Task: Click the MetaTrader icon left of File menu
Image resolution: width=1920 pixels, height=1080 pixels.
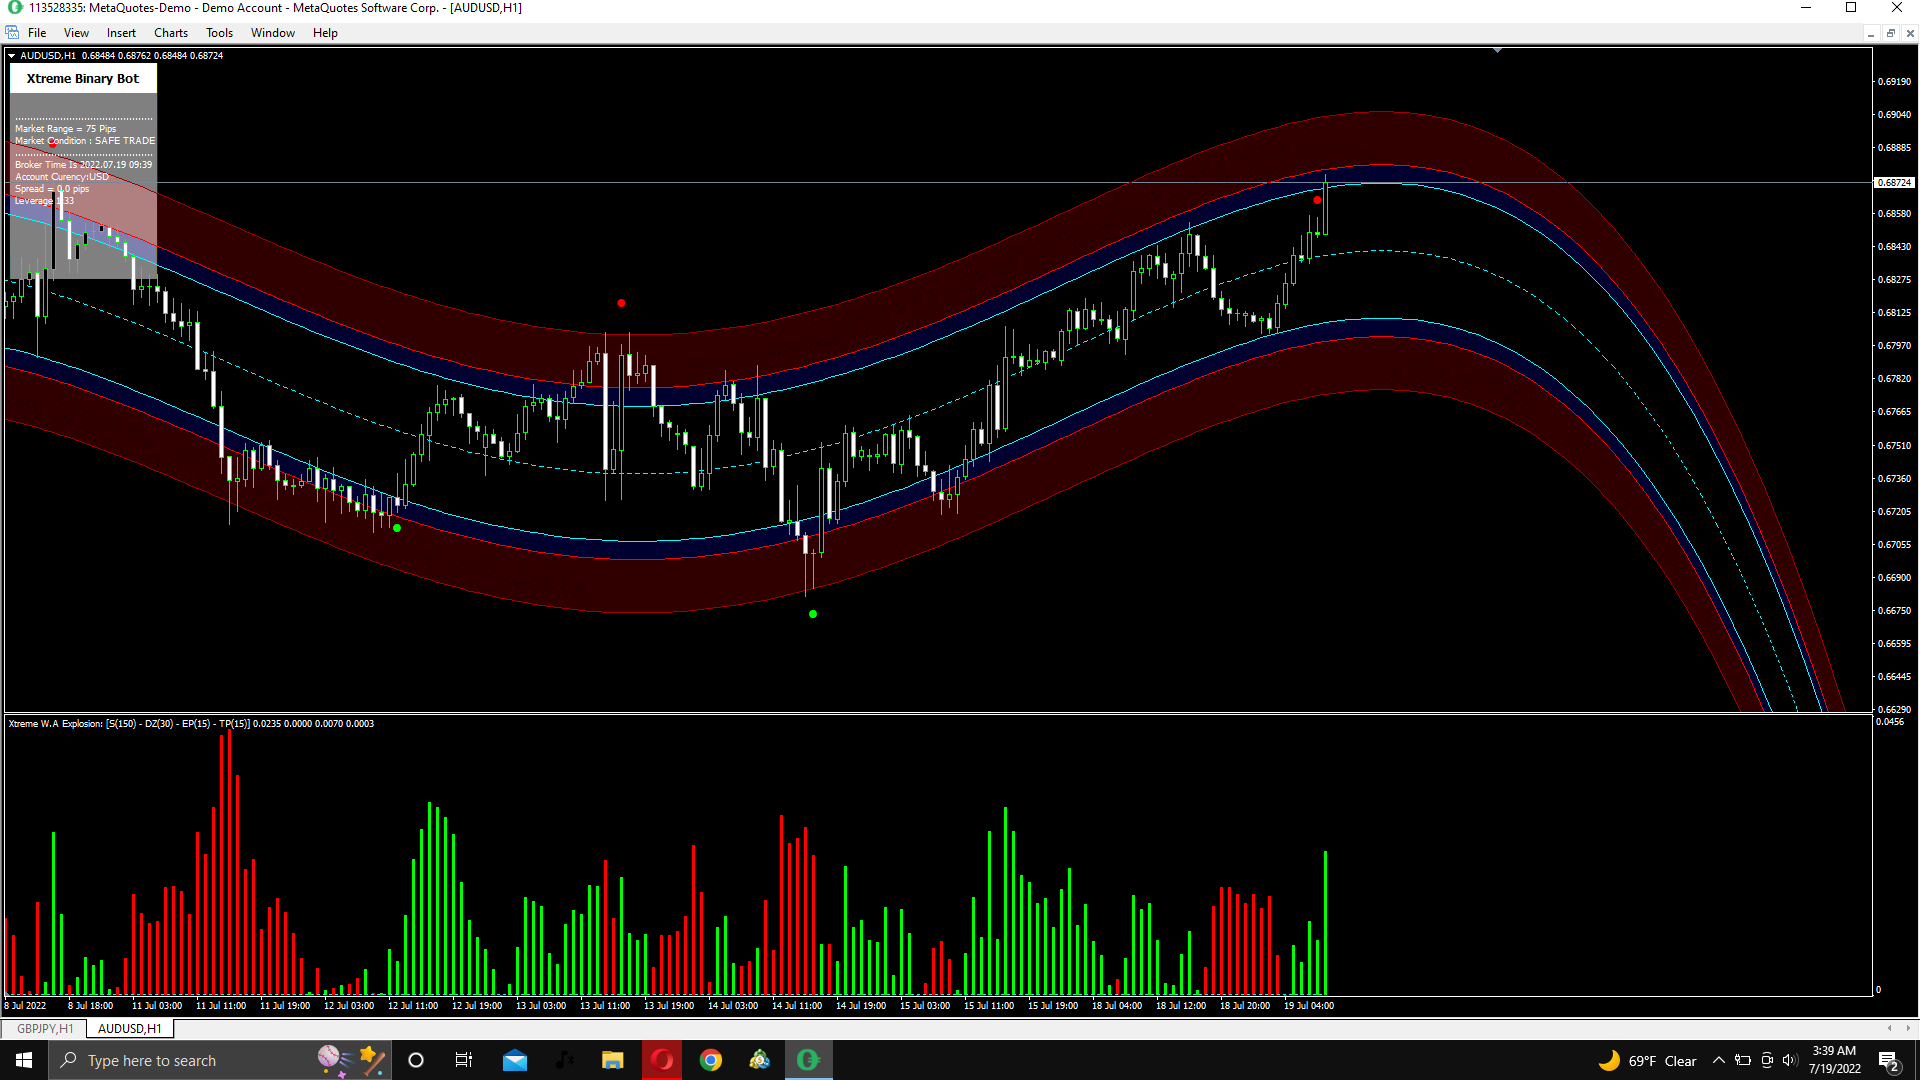Action: 12,33
